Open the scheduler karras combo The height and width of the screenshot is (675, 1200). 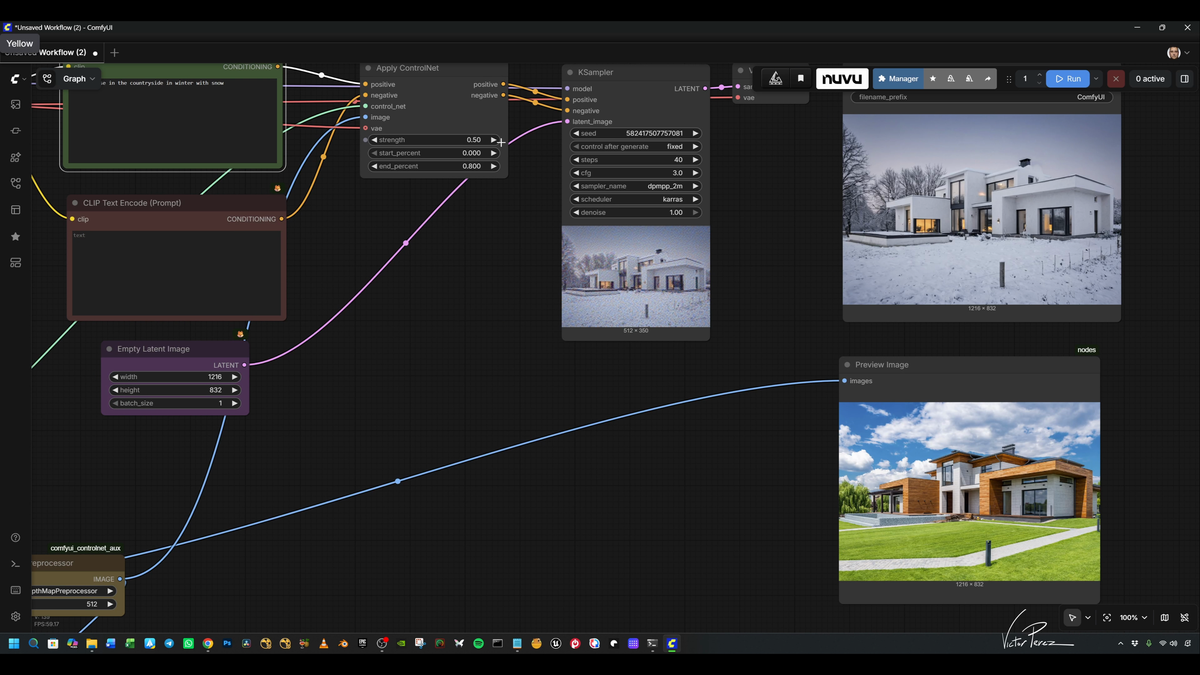click(636, 199)
